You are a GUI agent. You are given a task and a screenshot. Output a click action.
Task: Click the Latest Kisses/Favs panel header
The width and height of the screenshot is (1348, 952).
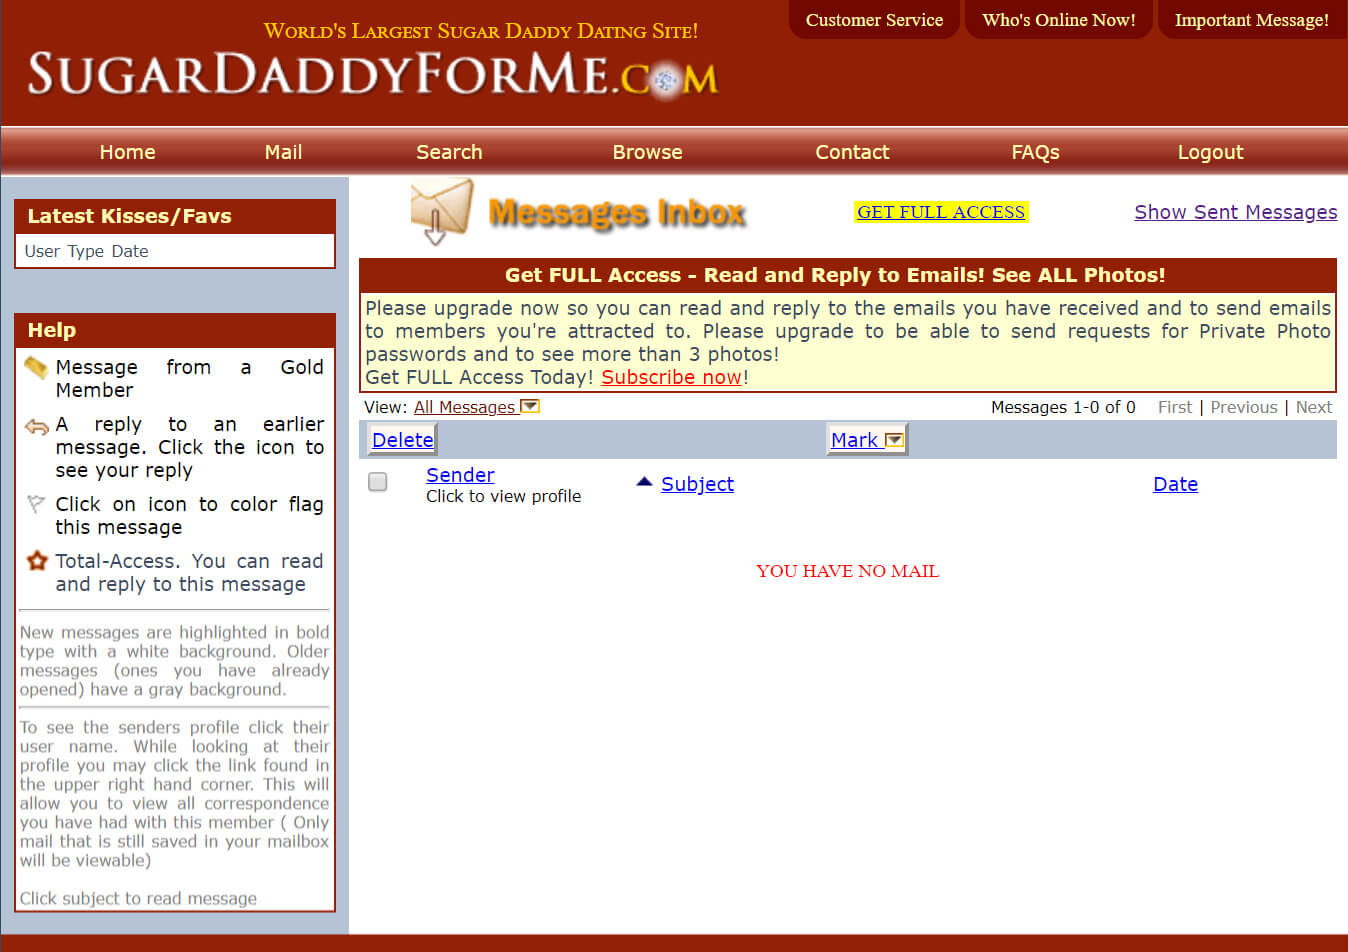click(175, 216)
